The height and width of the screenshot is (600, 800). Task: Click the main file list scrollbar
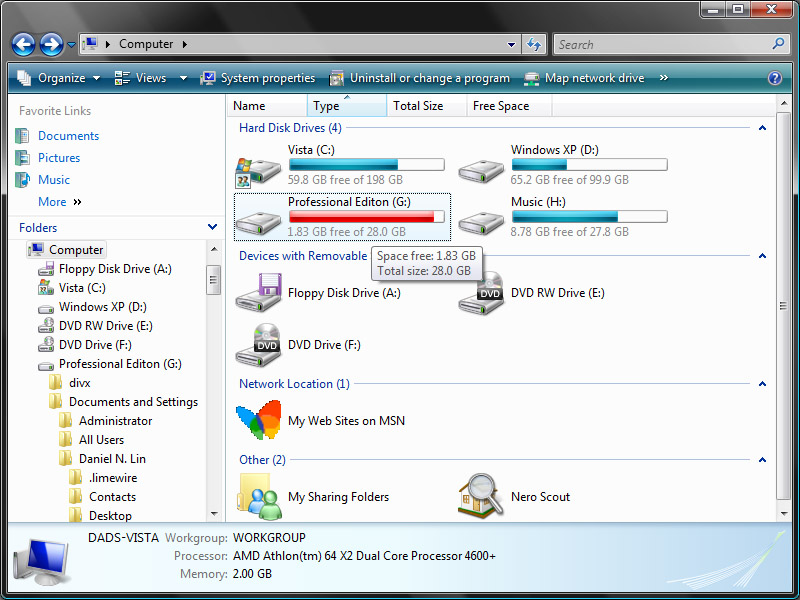coord(783,306)
